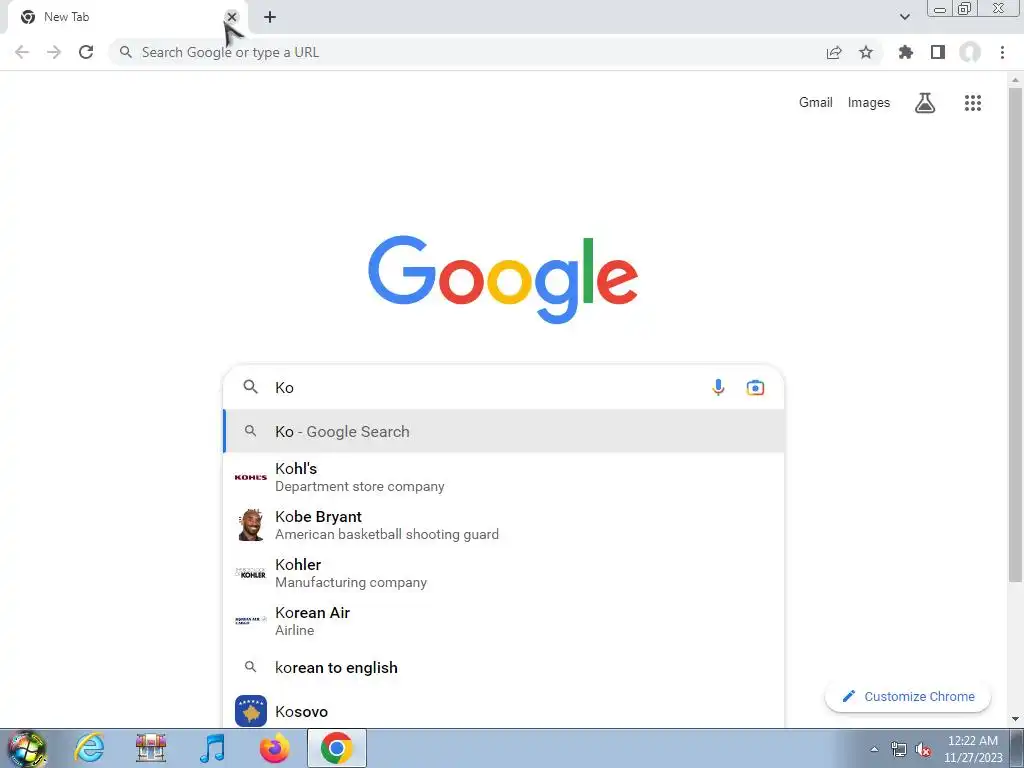Click the Chrome taskbar icon
Viewport: 1024px width, 768px height.
click(336, 748)
